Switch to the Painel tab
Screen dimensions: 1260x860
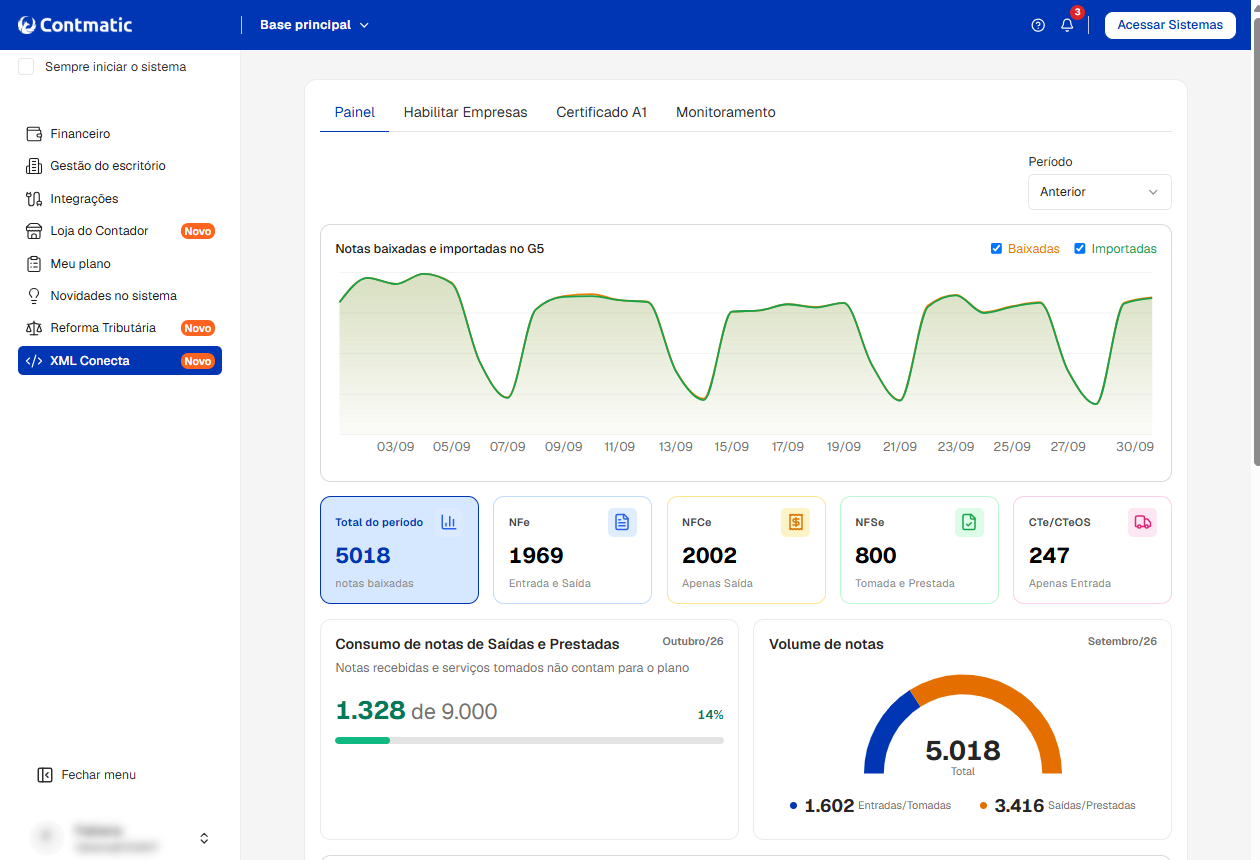click(355, 112)
